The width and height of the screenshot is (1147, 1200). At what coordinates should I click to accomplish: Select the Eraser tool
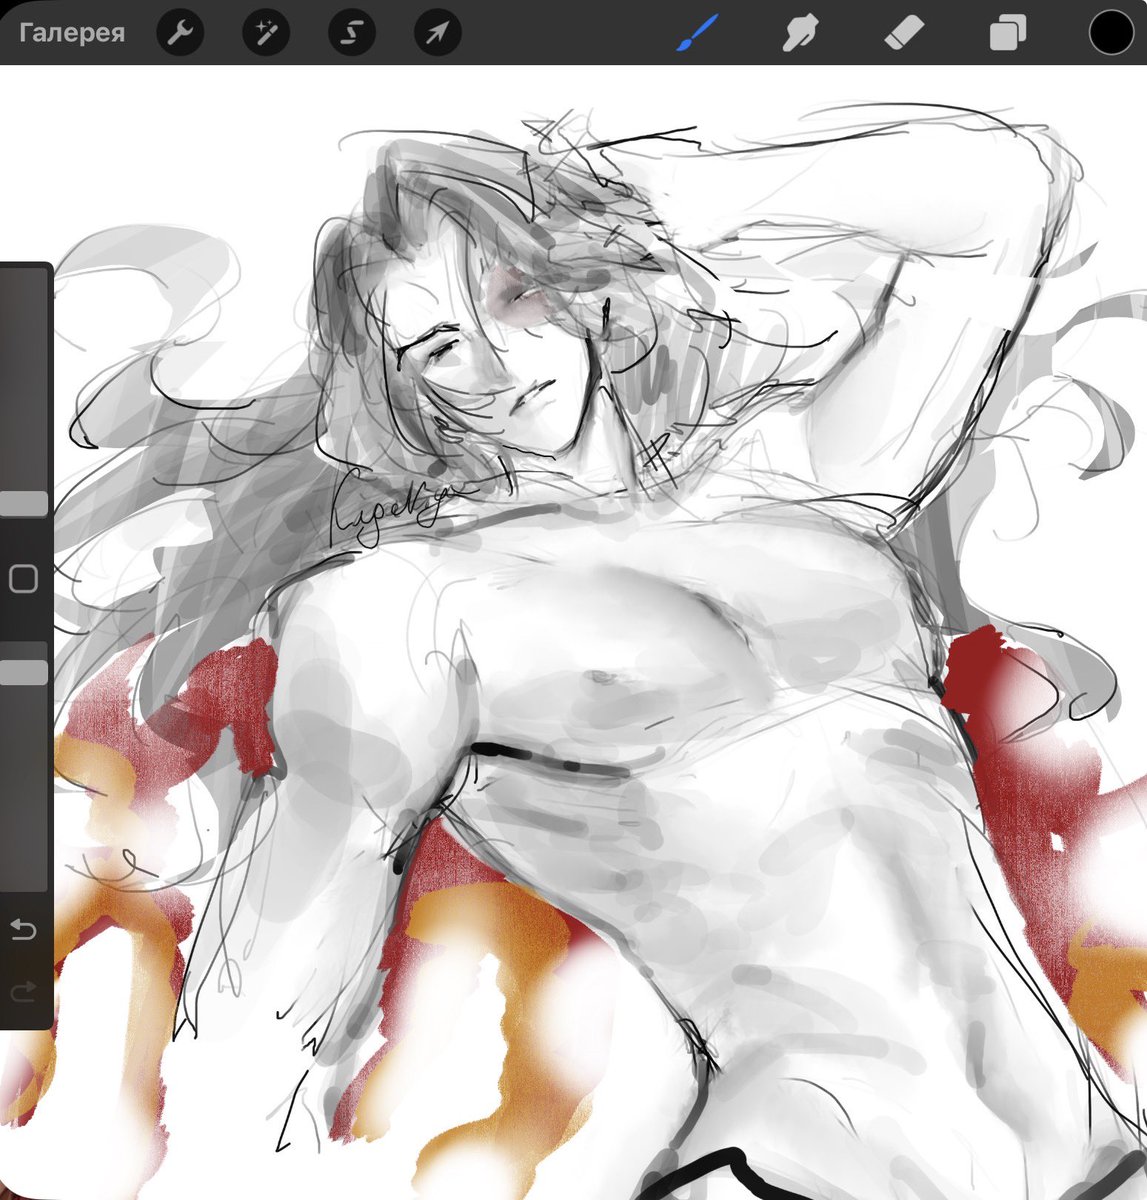pos(906,34)
